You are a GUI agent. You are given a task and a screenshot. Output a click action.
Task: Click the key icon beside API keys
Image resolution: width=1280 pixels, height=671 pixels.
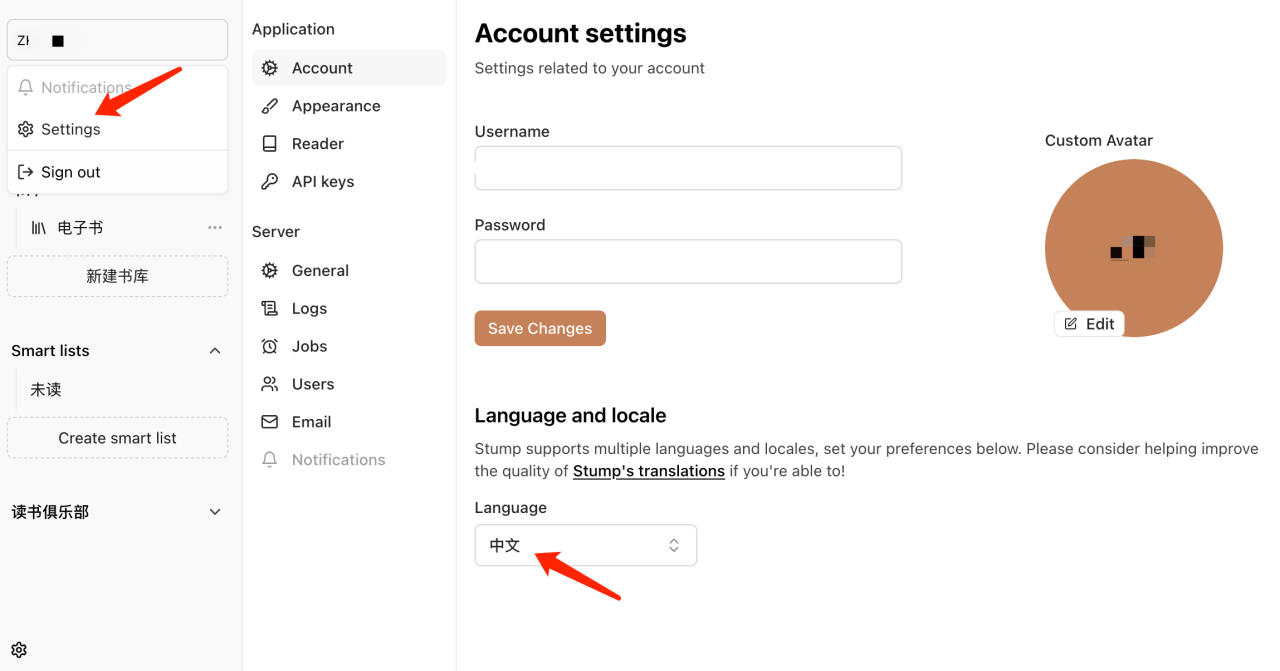click(x=270, y=182)
